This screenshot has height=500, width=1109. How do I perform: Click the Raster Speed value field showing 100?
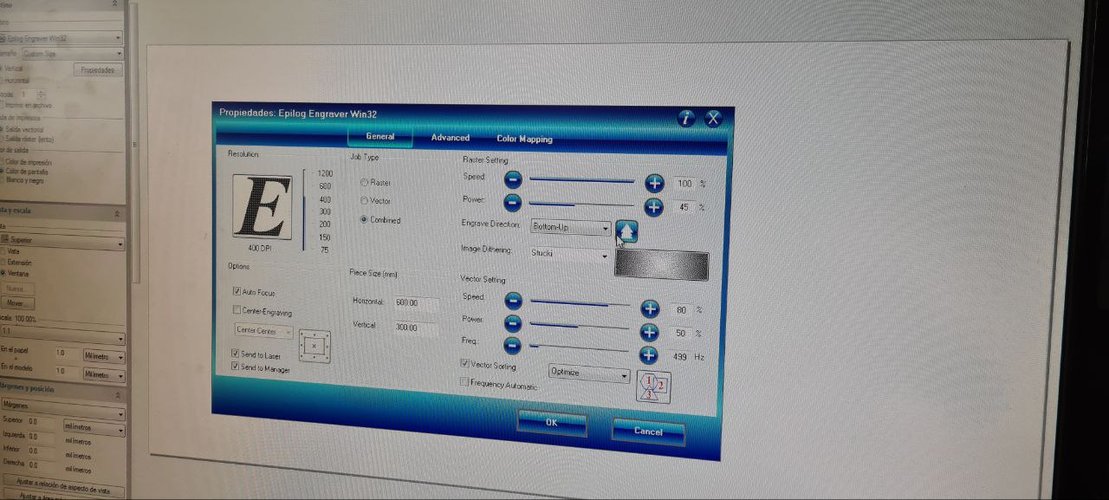[x=684, y=184]
